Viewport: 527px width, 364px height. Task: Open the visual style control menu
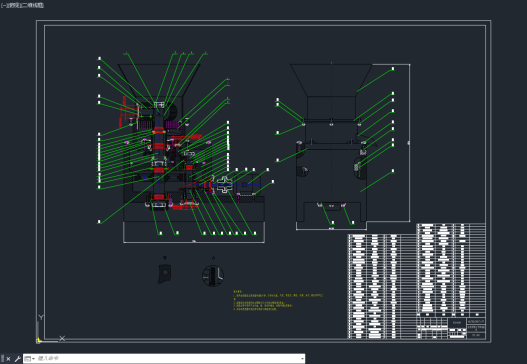pos(31,5)
